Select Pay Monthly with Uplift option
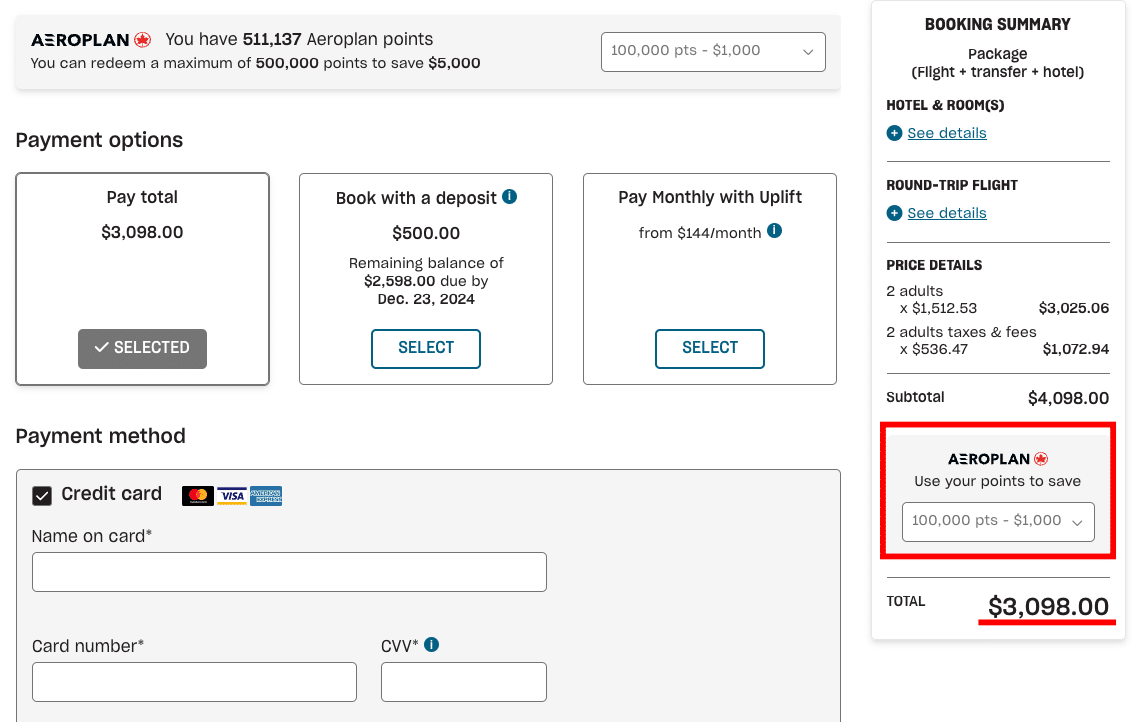Screen dimensions: 1140x722 (710, 348)
